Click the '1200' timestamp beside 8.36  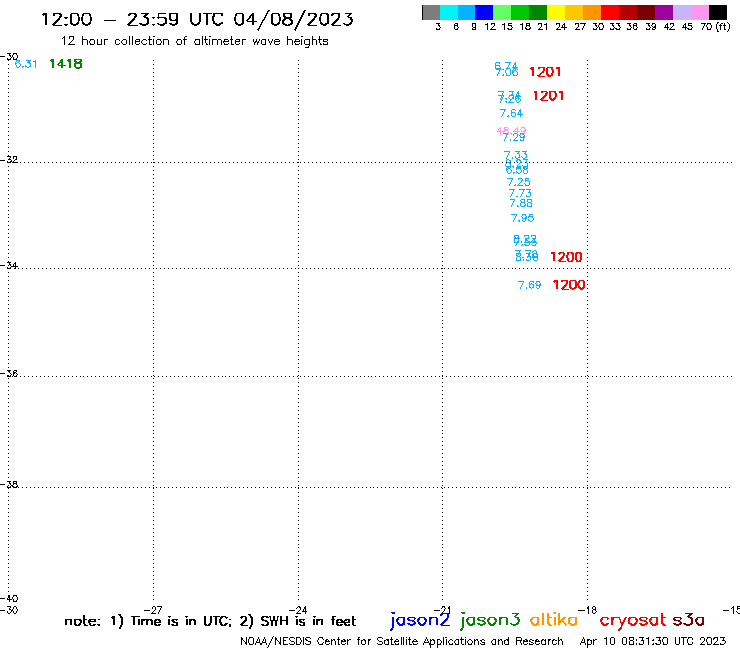[566, 257]
